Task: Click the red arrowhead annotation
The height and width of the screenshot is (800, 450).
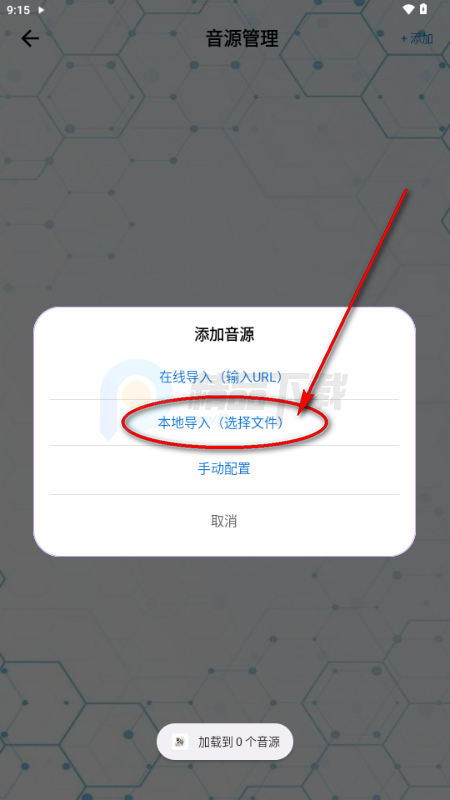Action: click(306, 401)
